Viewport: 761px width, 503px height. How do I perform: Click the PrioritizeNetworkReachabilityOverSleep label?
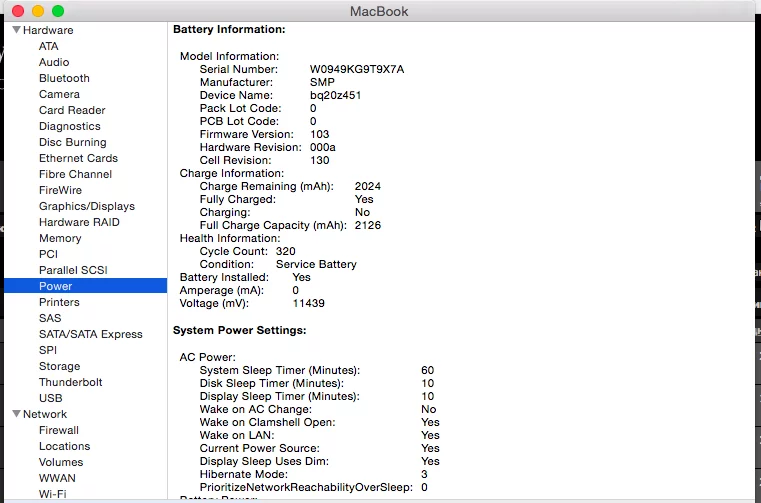pyautogui.click(x=306, y=487)
